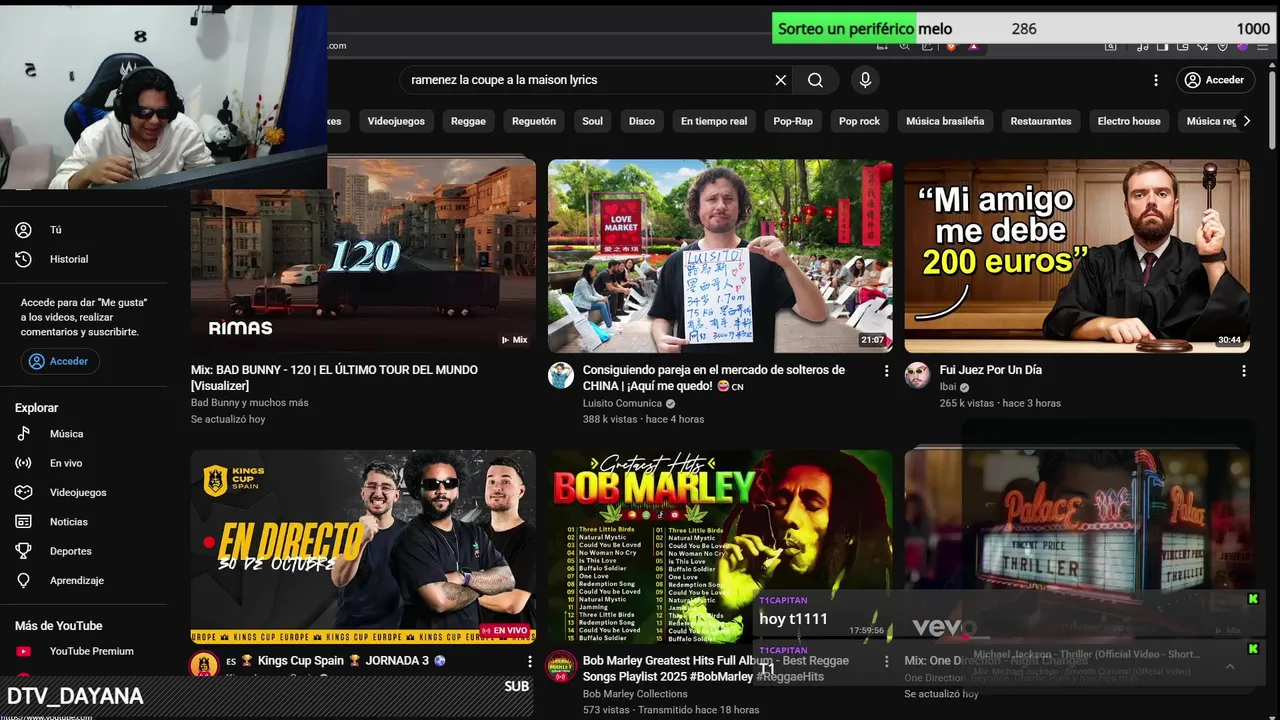Click the Fui Juez Por Un Día title
The height and width of the screenshot is (720, 1280).
(991, 370)
